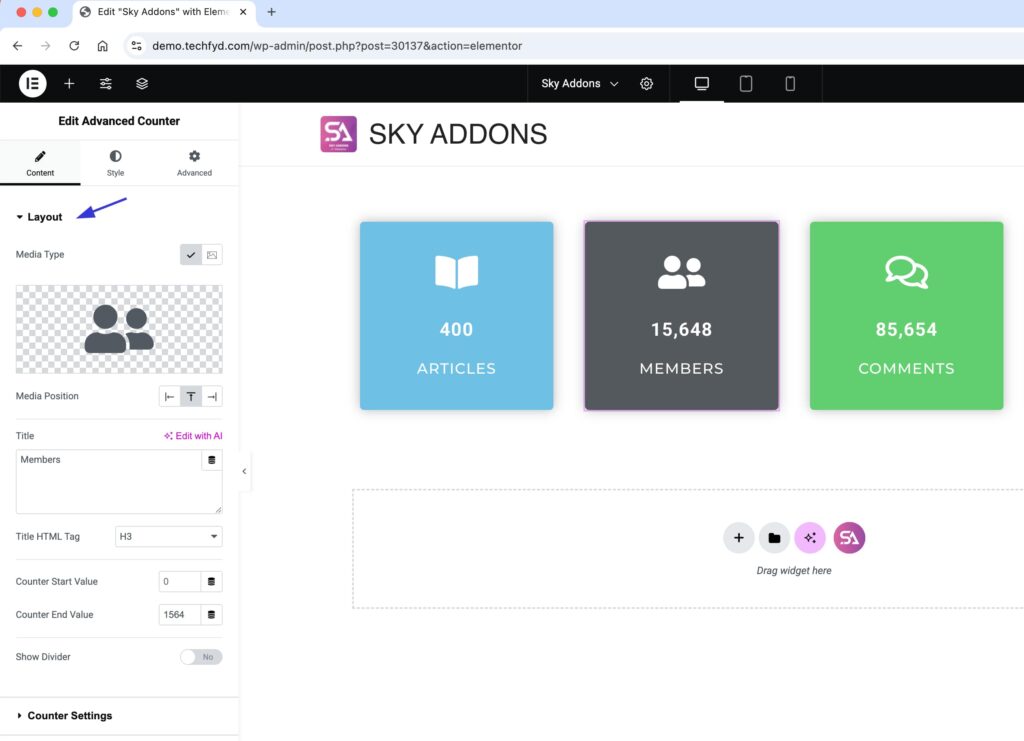Switch to desktop preview mode
The width and height of the screenshot is (1024, 741).
tap(701, 84)
